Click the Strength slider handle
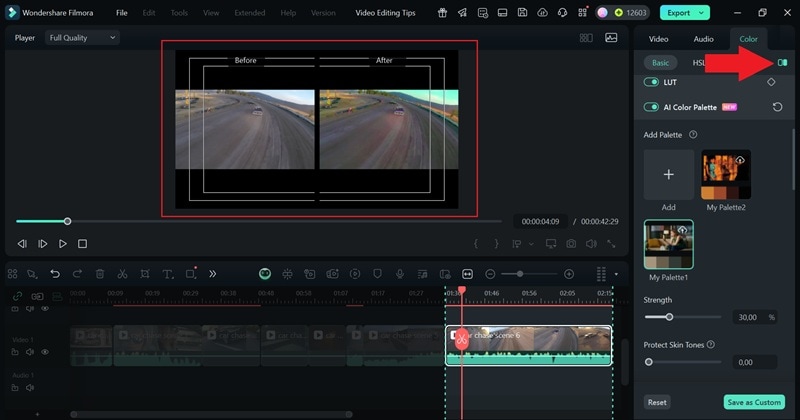The height and width of the screenshot is (420, 800). tap(669, 317)
